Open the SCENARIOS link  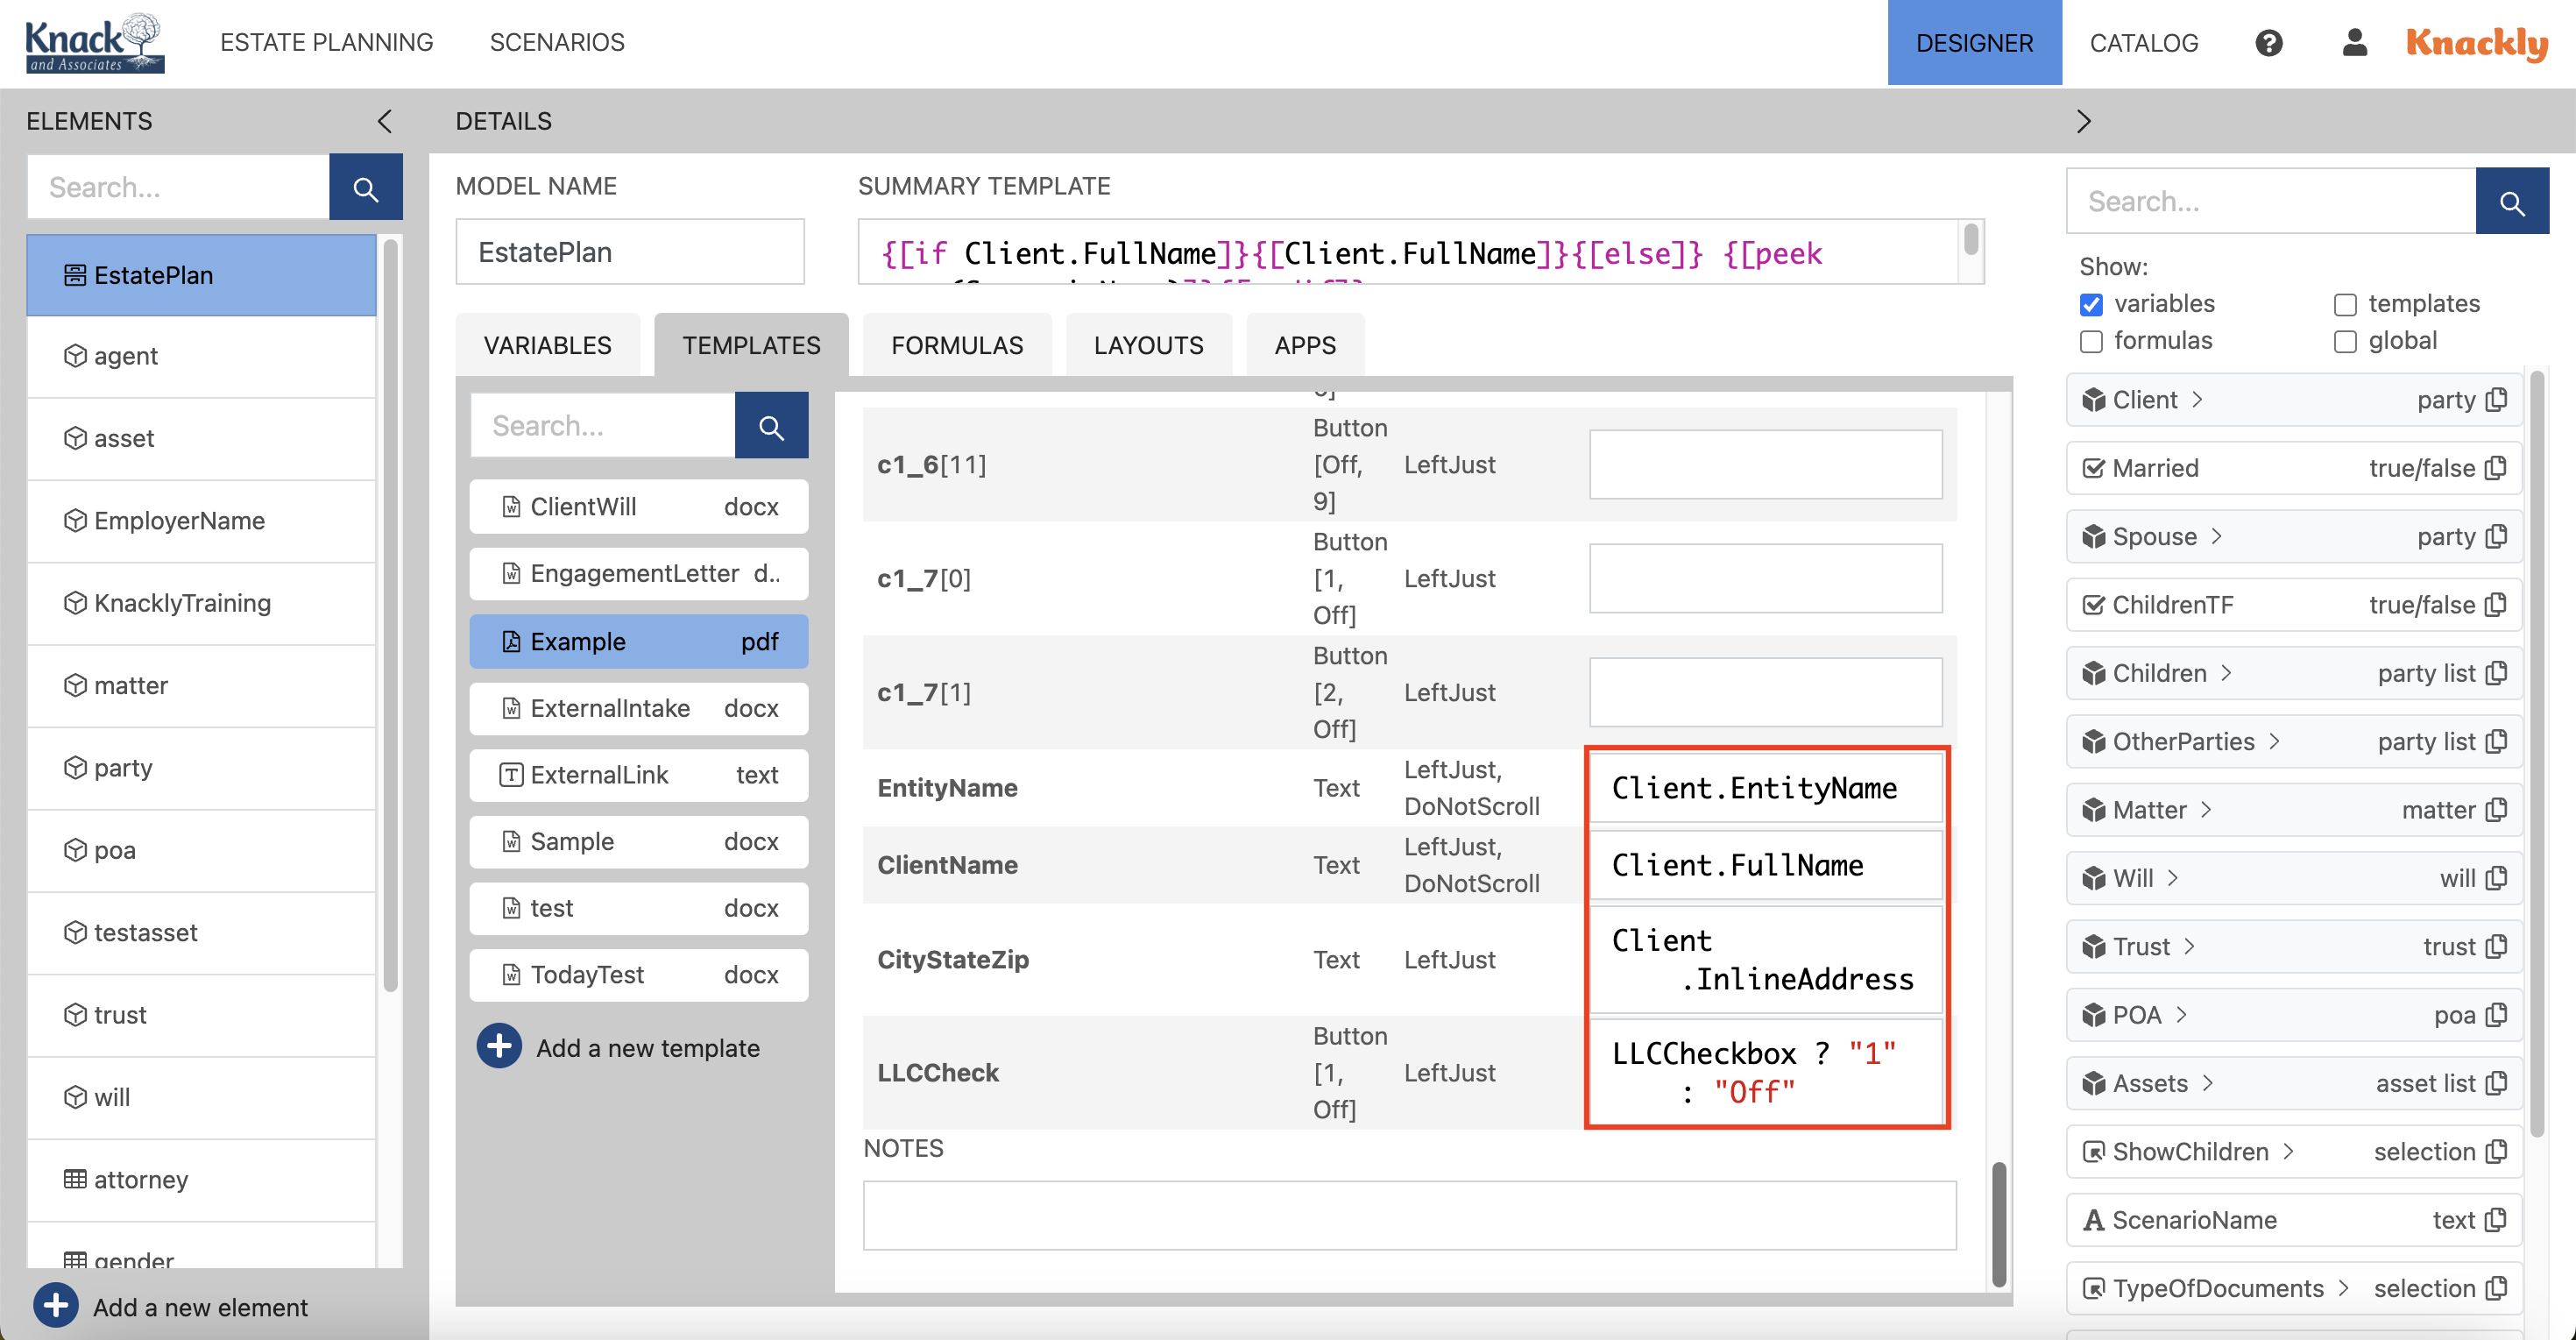557,43
